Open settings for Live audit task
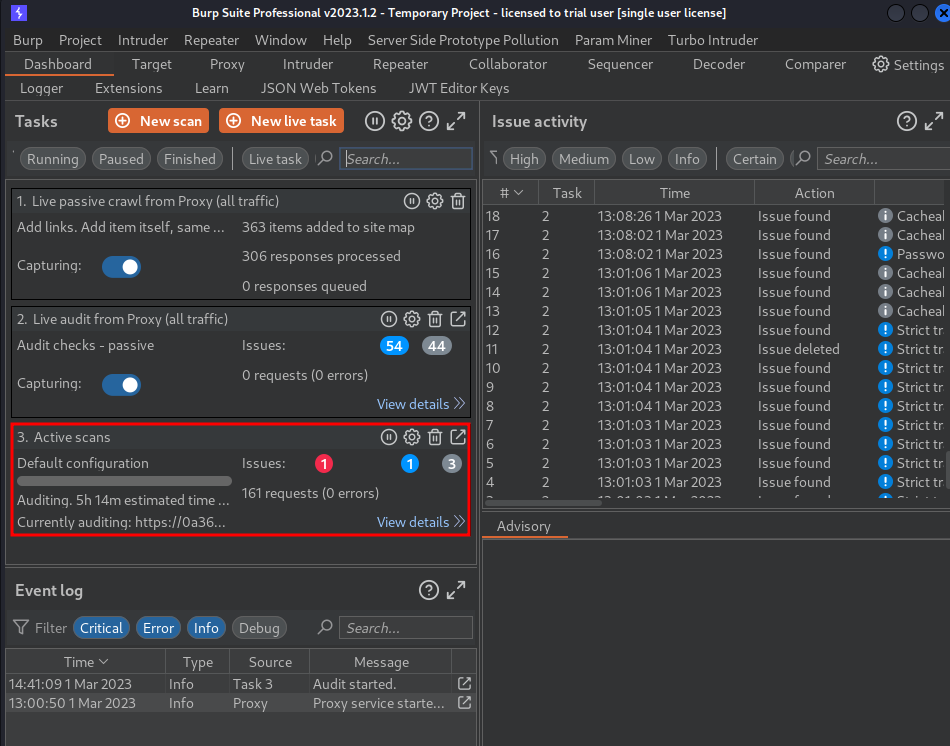 (x=412, y=319)
